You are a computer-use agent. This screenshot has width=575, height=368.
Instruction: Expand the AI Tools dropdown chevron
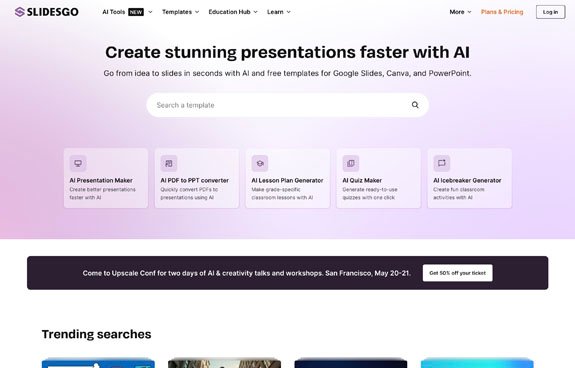click(x=150, y=12)
